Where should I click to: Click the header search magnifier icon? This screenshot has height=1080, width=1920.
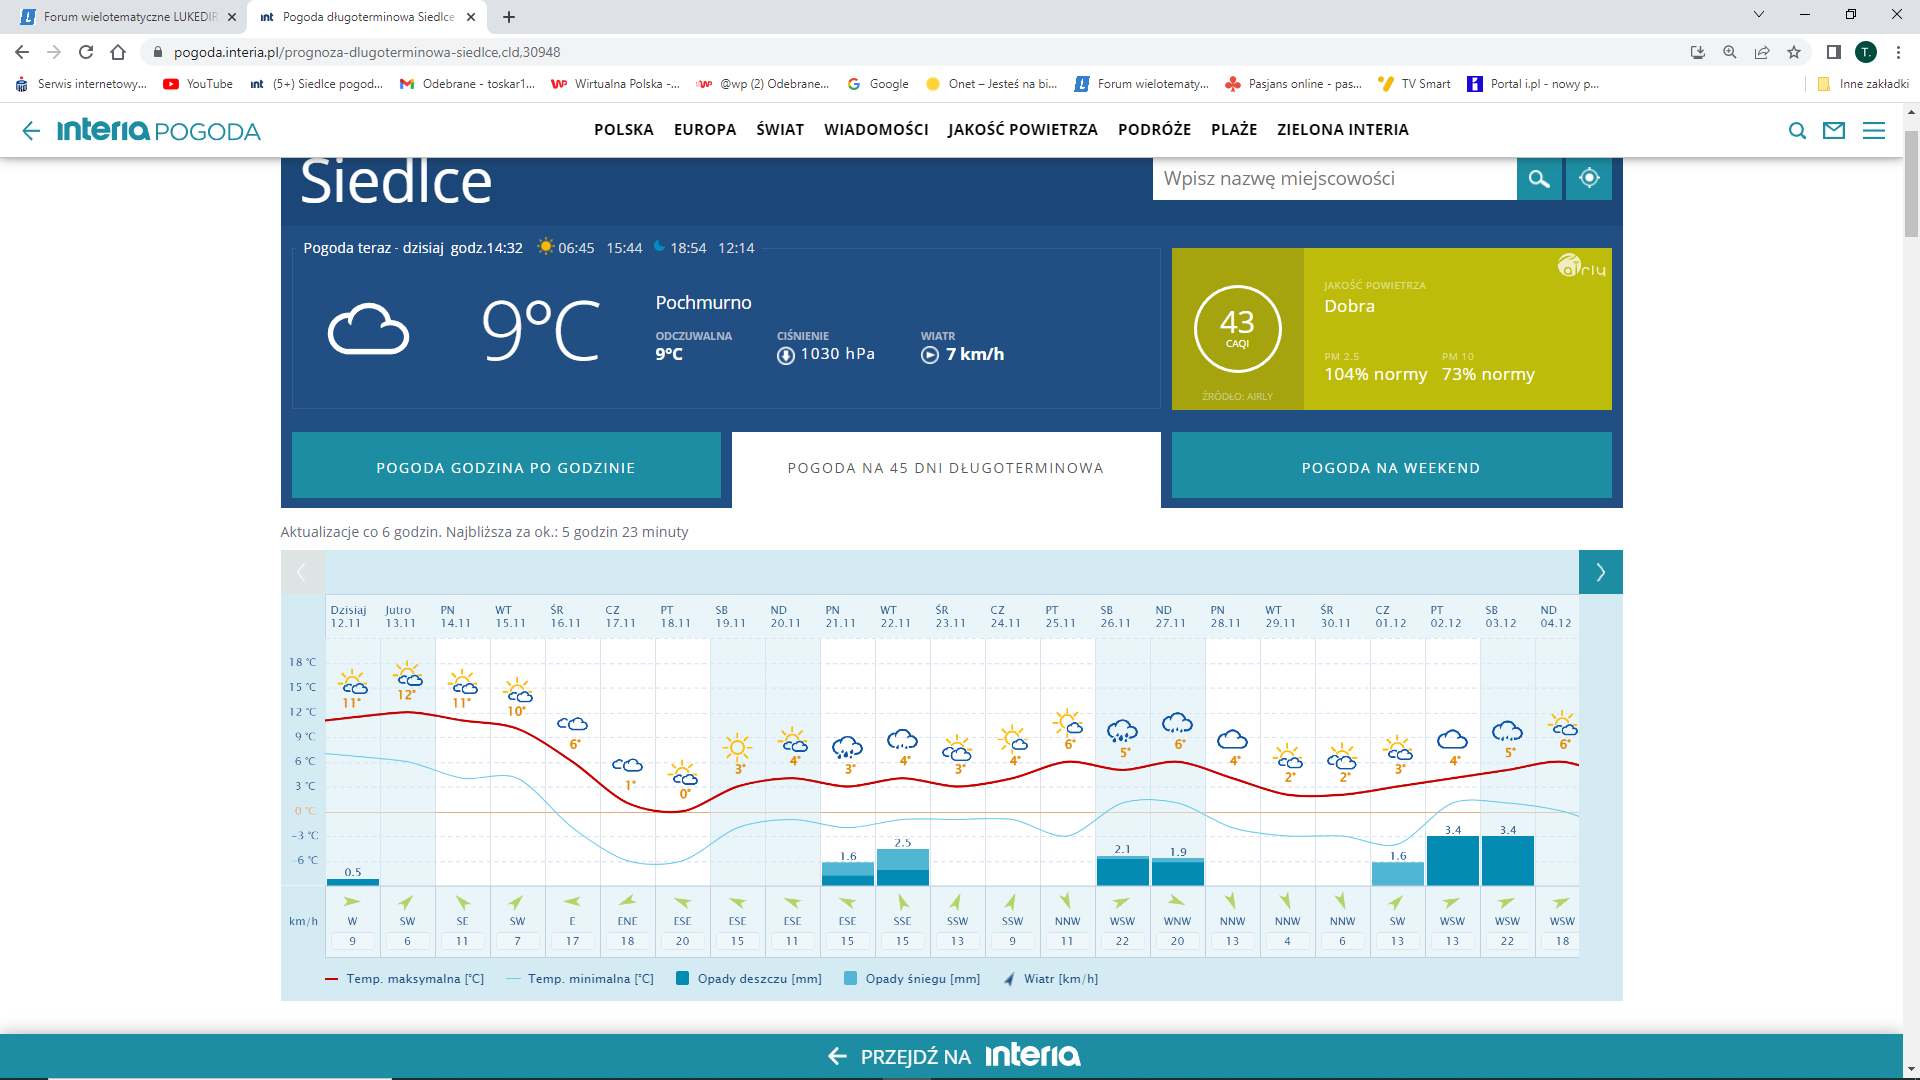point(1797,130)
